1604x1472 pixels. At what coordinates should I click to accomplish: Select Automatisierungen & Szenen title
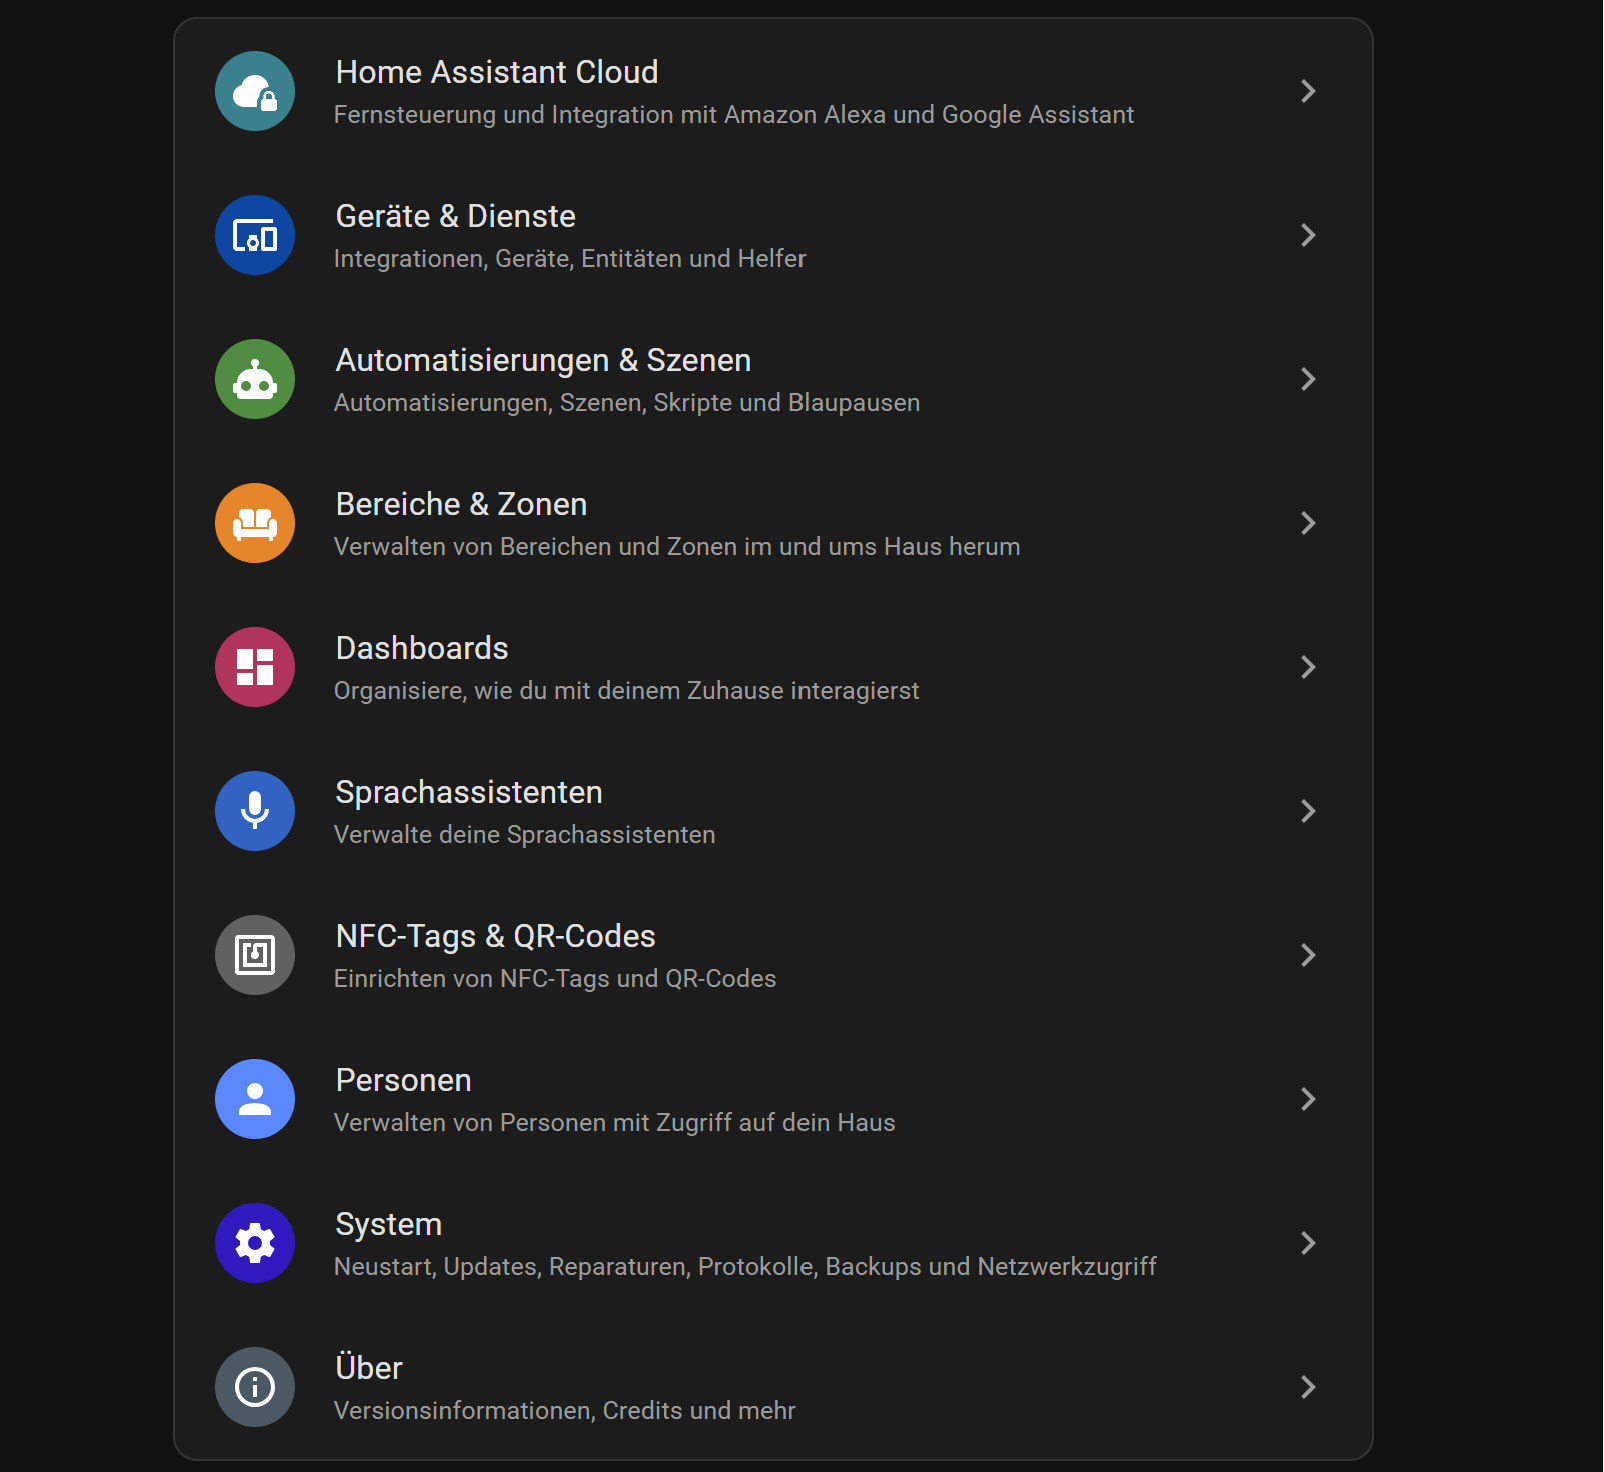pyautogui.click(x=543, y=360)
